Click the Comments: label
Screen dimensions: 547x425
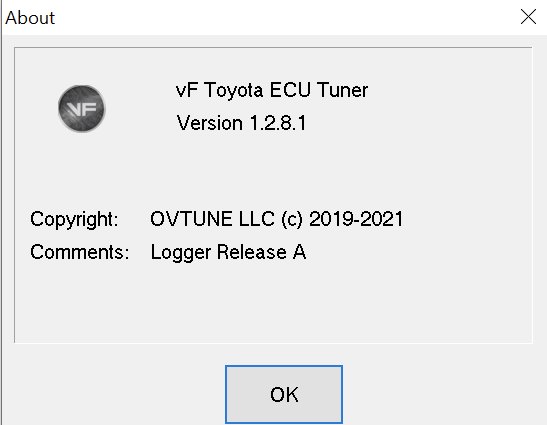80,252
